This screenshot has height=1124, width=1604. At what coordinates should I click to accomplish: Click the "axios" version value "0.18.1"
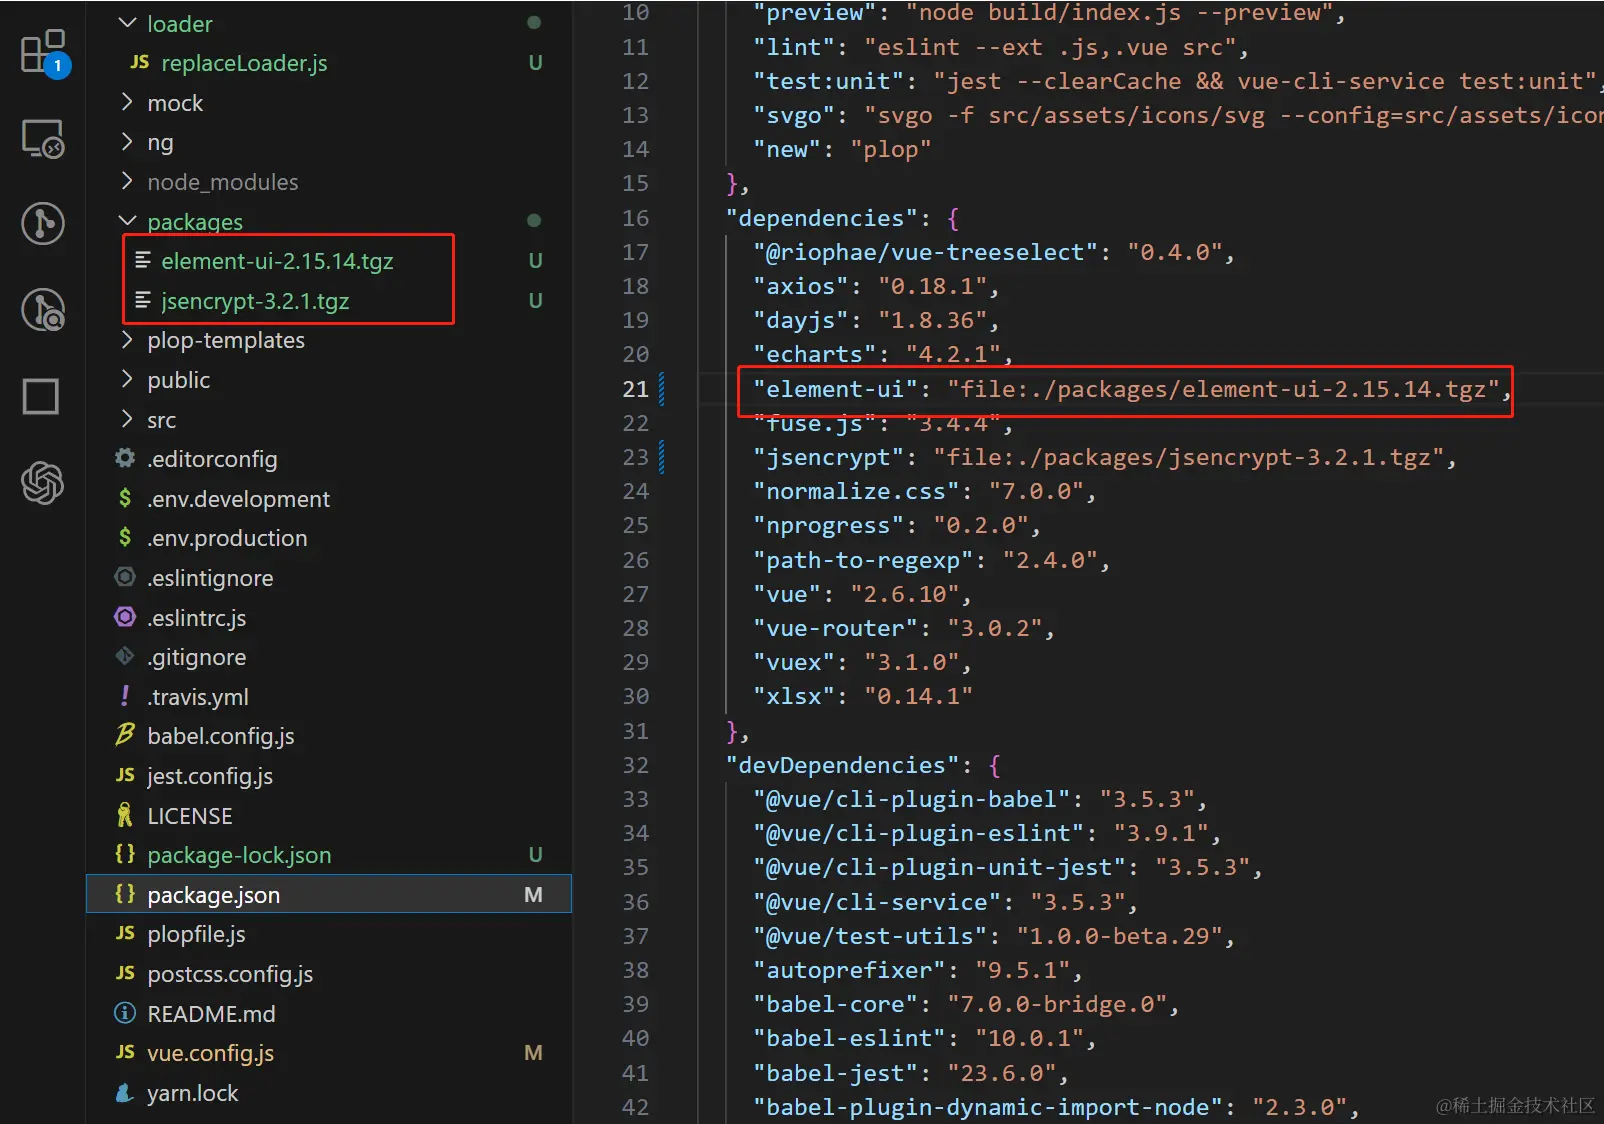[932, 286]
